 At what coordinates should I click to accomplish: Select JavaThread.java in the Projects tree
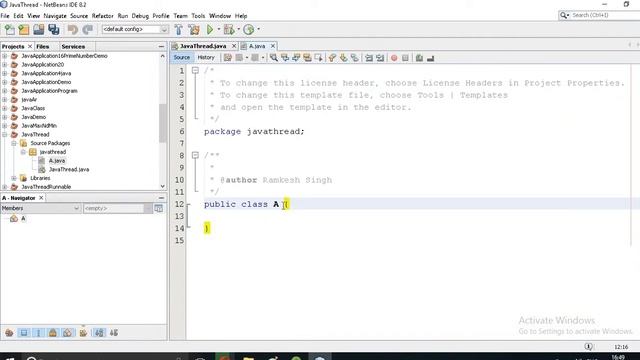[x=69, y=169]
